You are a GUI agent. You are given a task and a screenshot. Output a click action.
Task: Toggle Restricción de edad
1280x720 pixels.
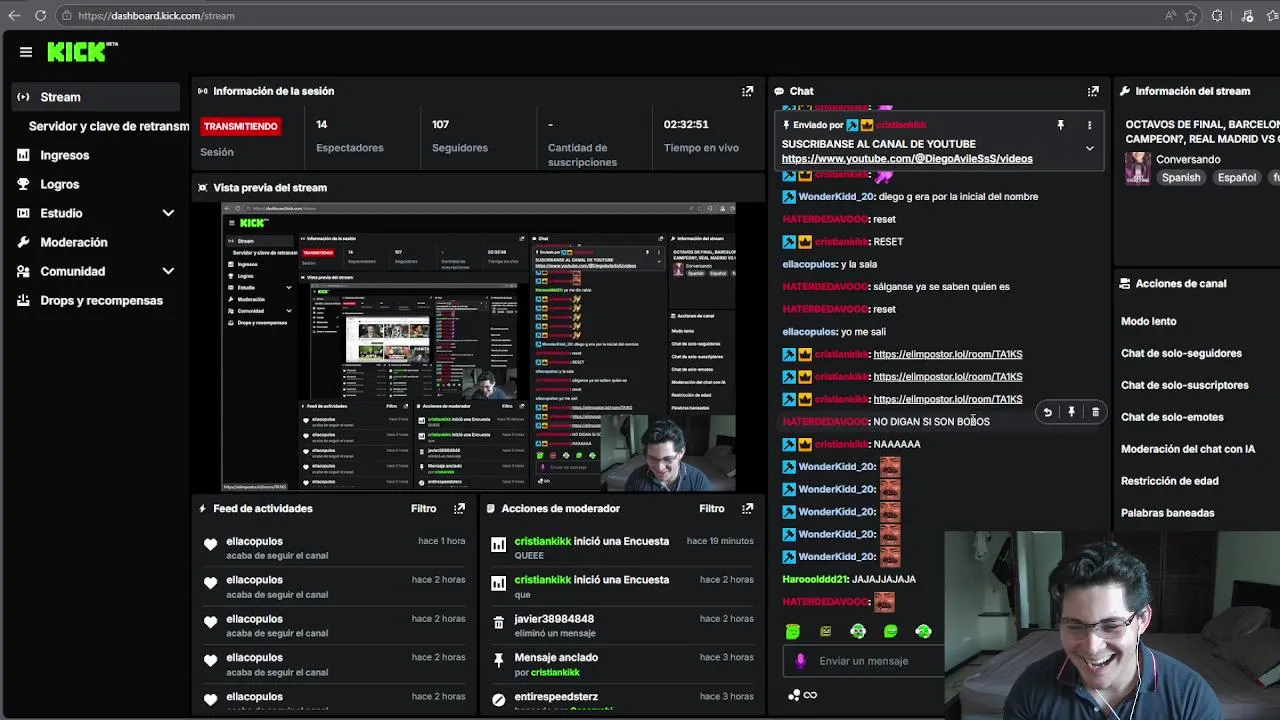point(1170,481)
